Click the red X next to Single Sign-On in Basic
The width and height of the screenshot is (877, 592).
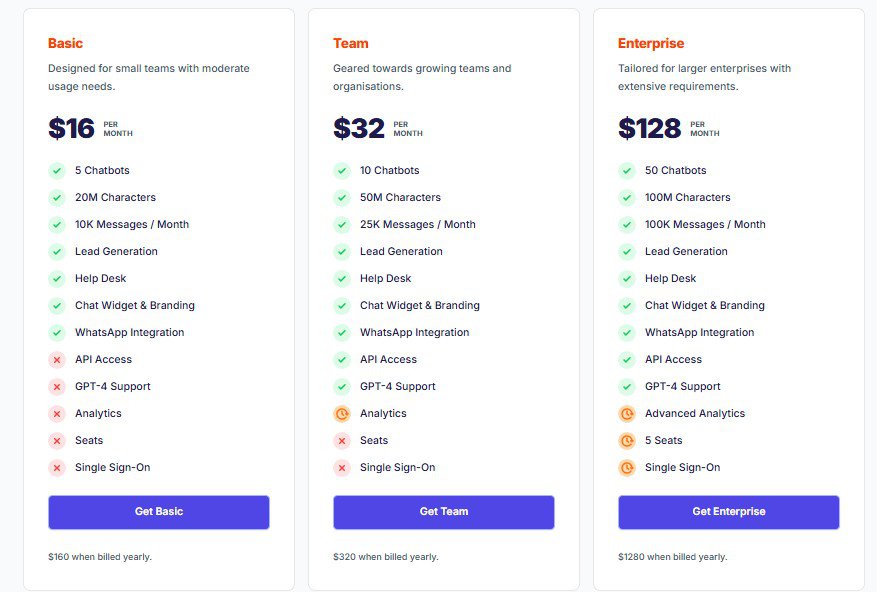tap(57, 467)
